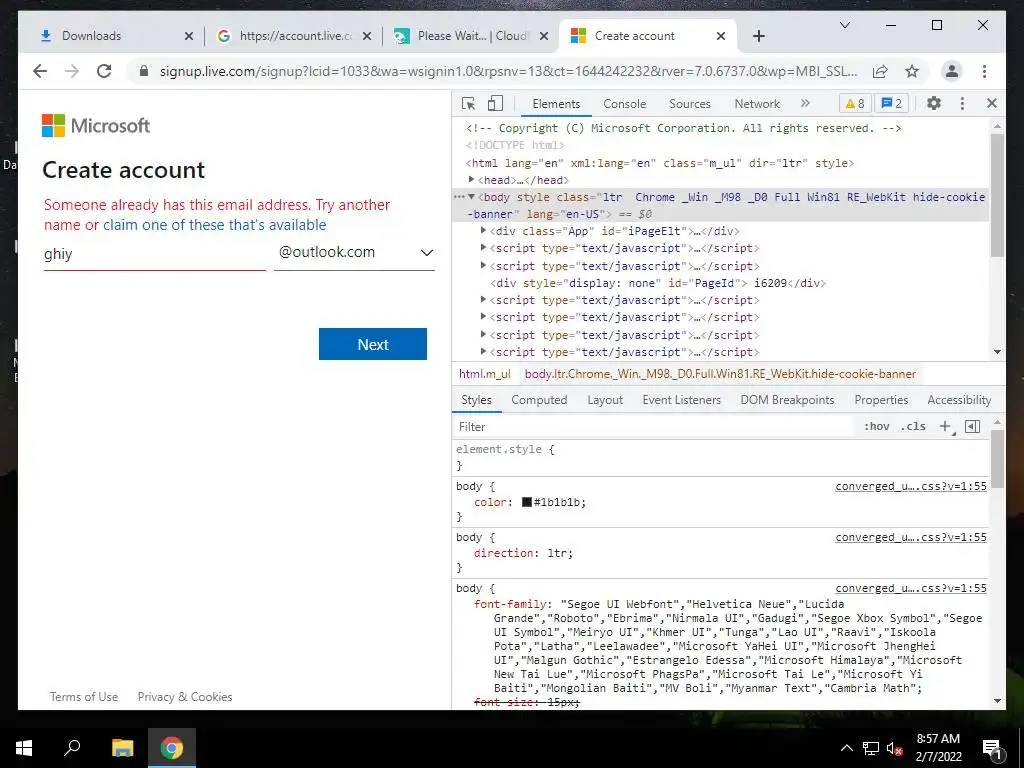Select html.m_ul breadcrumb
Viewport: 1024px width, 768px height.
(485, 374)
